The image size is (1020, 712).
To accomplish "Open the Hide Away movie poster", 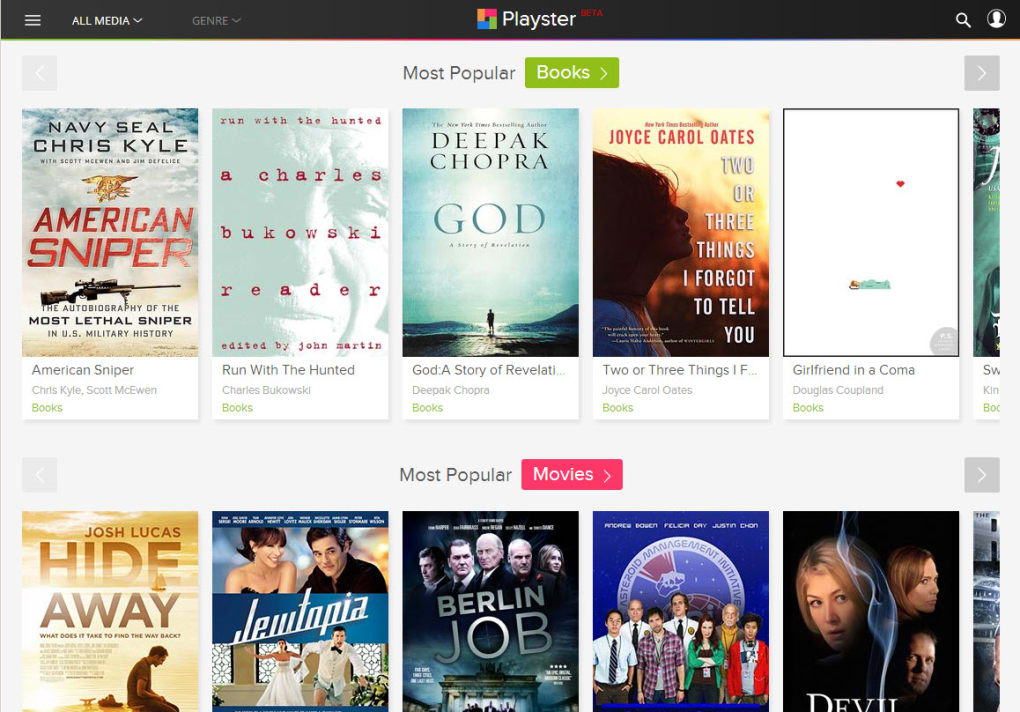I will click(110, 611).
